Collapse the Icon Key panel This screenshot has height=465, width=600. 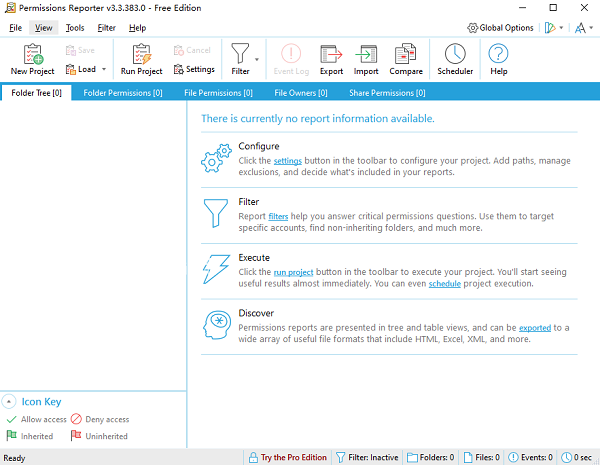point(8,402)
